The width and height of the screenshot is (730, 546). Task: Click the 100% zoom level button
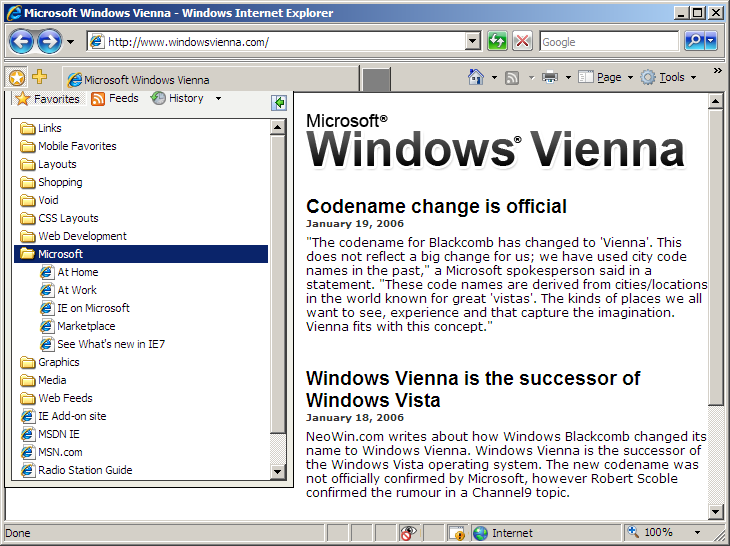(x=650, y=533)
